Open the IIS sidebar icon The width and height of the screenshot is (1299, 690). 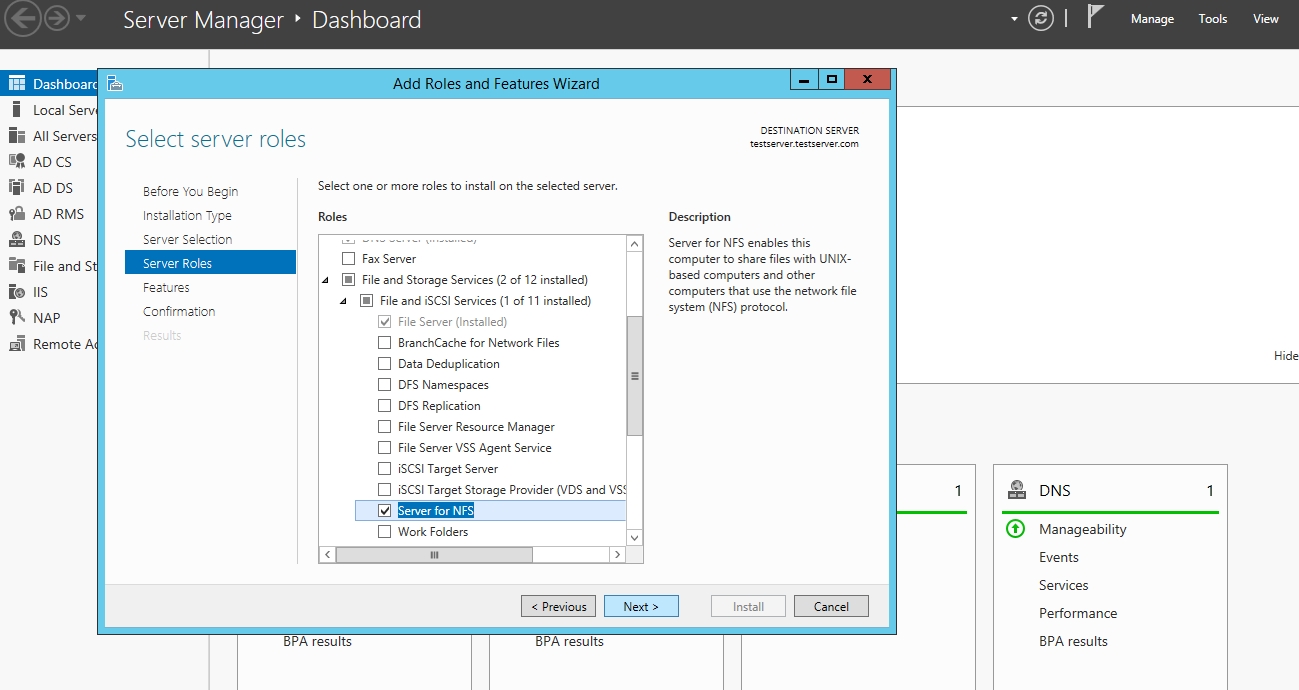17,292
